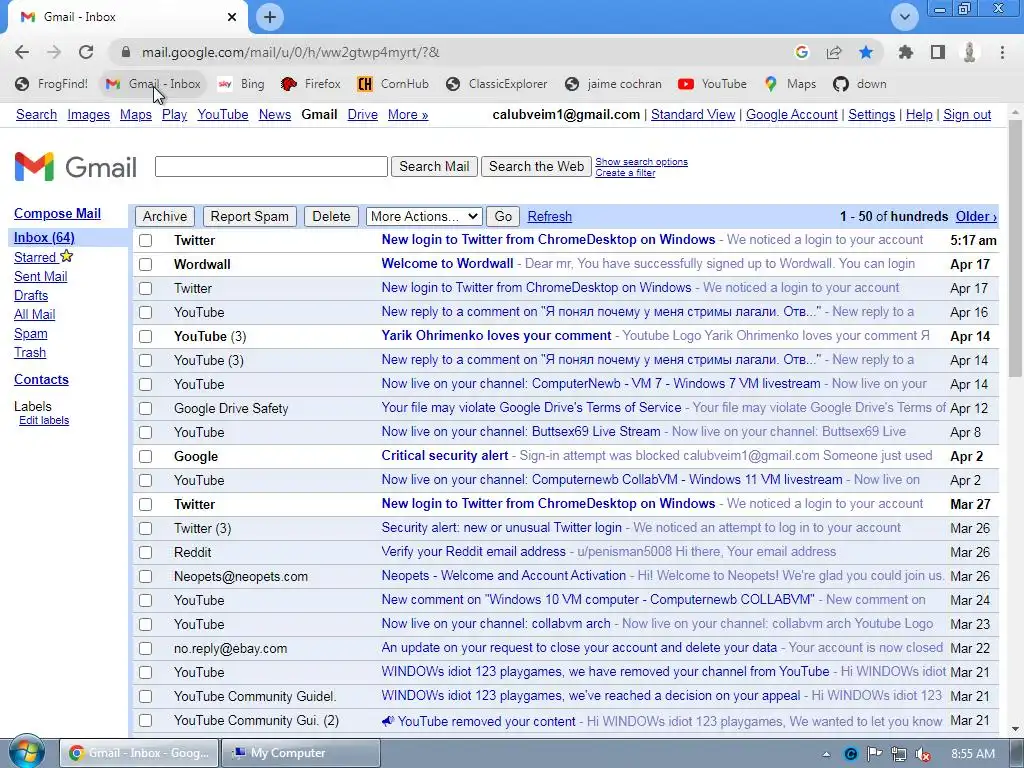The width and height of the screenshot is (1024, 768).
Task: Open the More » link in top navigation
Action: pyautogui.click(x=408, y=114)
